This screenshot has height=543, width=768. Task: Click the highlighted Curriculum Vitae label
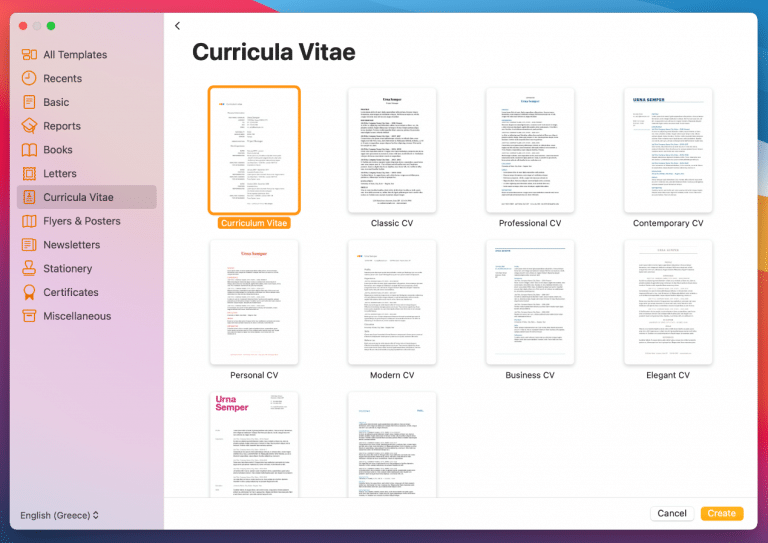point(254,223)
